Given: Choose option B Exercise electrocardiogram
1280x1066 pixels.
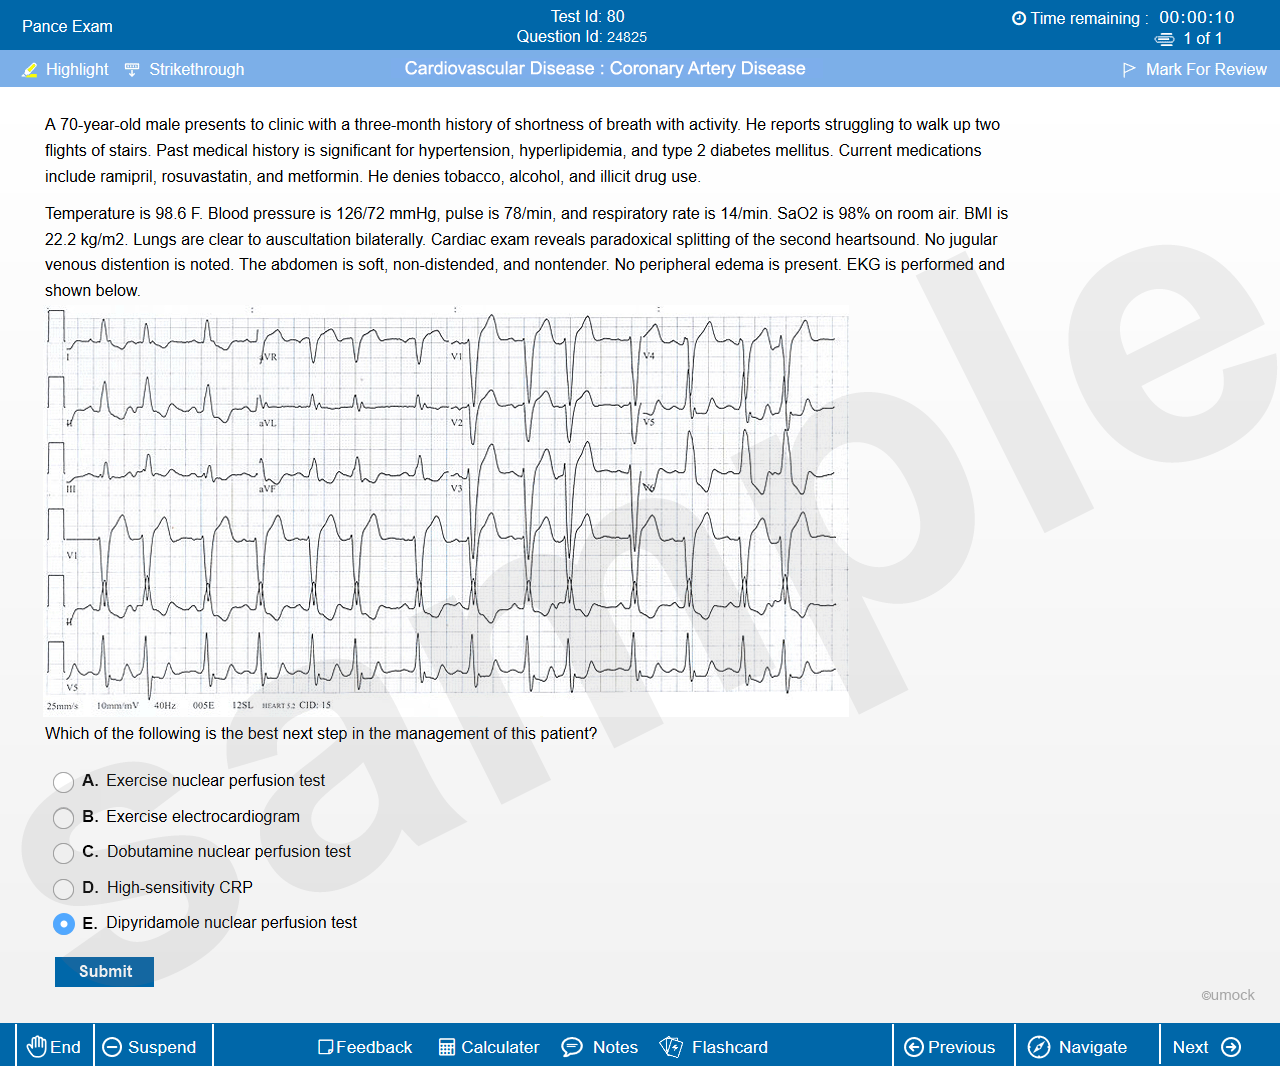Looking at the screenshot, I should point(64,818).
